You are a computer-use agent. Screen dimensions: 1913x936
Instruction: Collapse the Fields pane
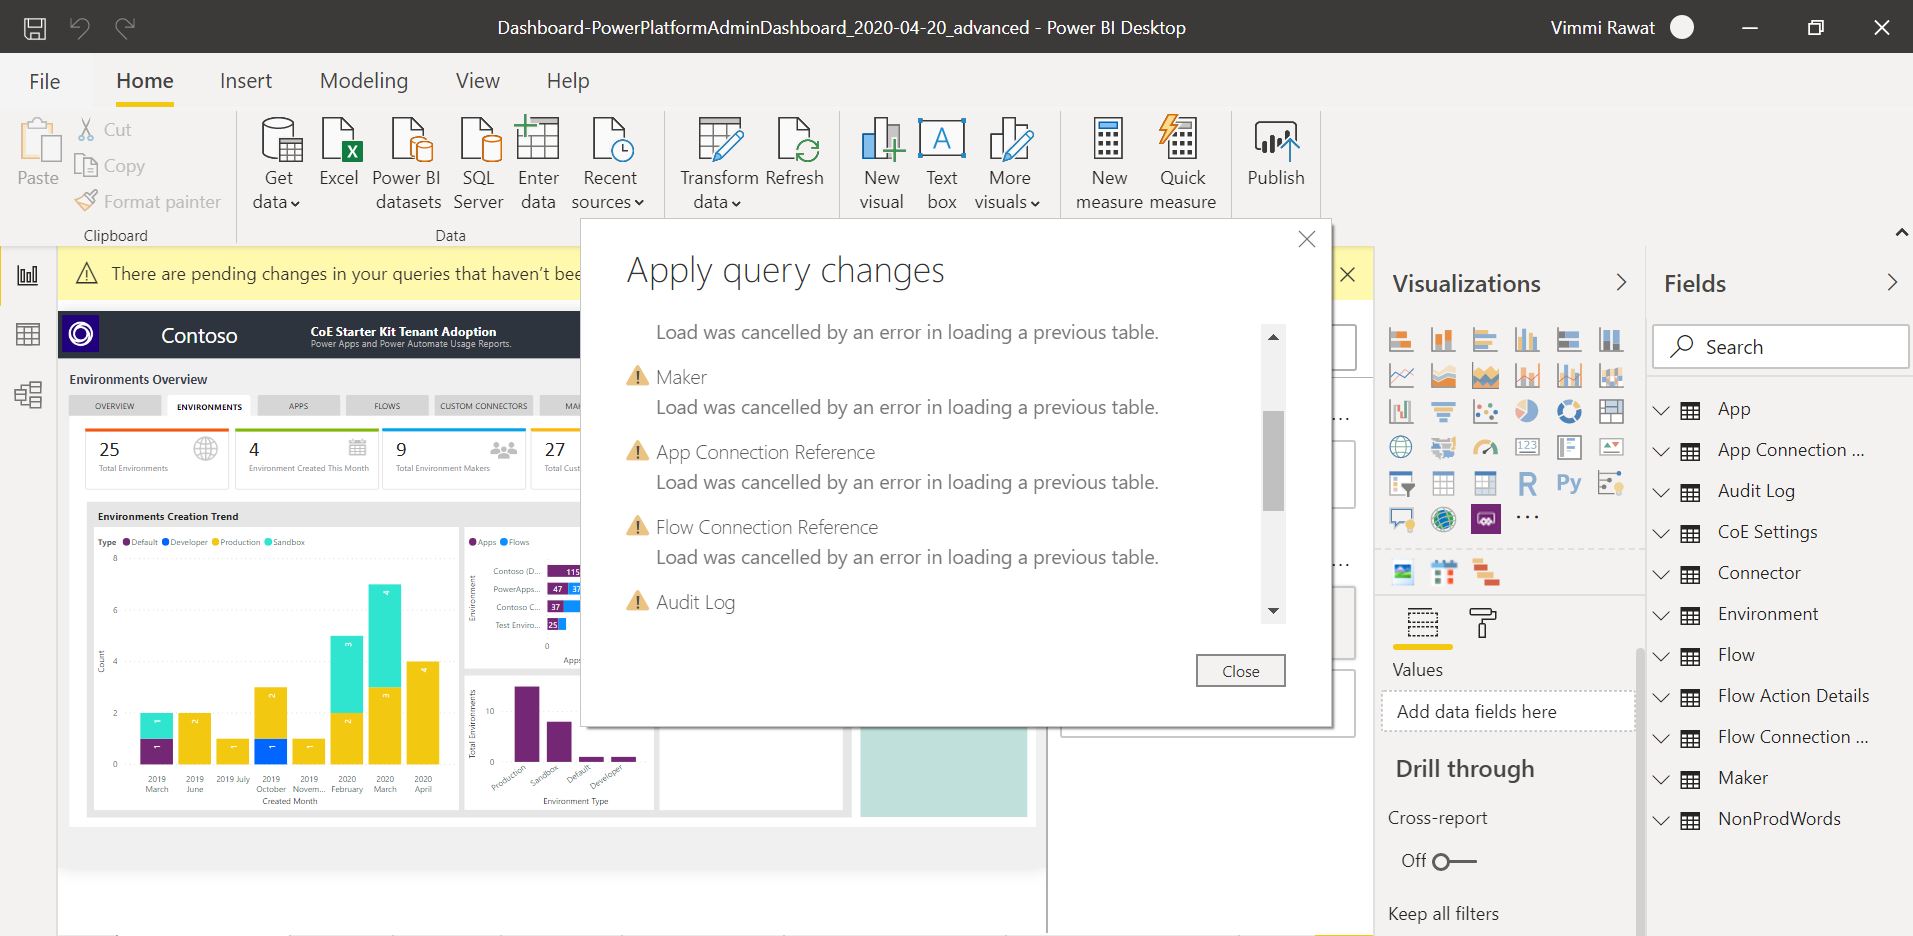(x=1893, y=283)
